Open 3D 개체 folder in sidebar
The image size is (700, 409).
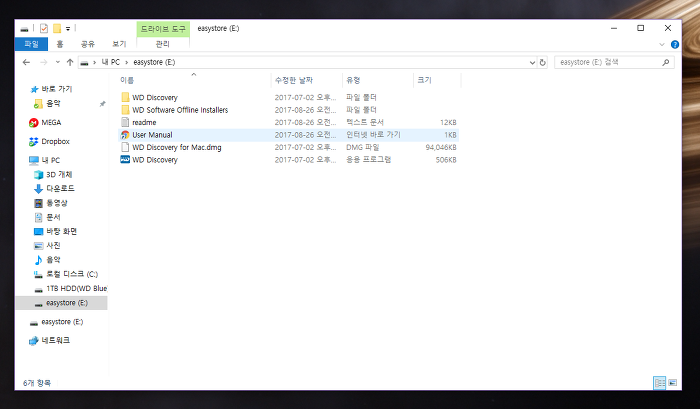59,175
